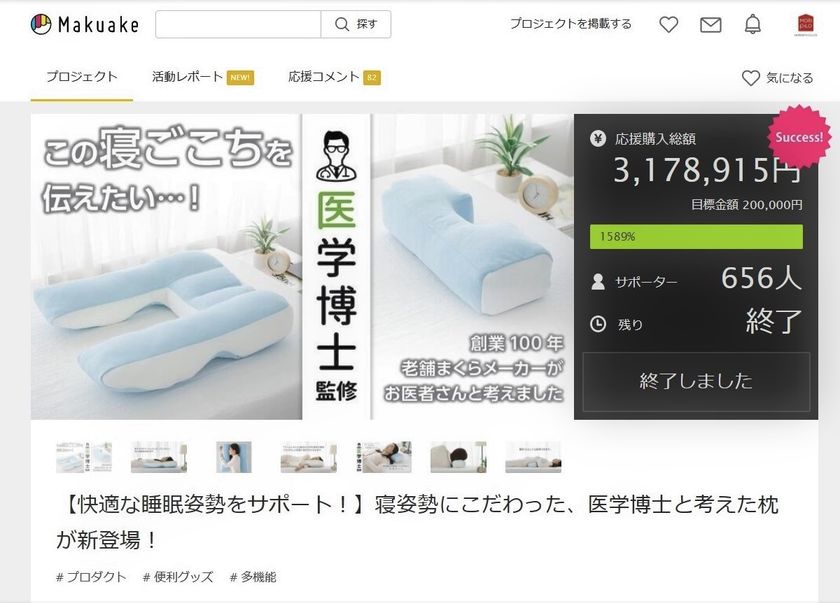Screen dimensions: 840x603
Task: Click the magnifier 探す search button
Action: pos(356,24)
